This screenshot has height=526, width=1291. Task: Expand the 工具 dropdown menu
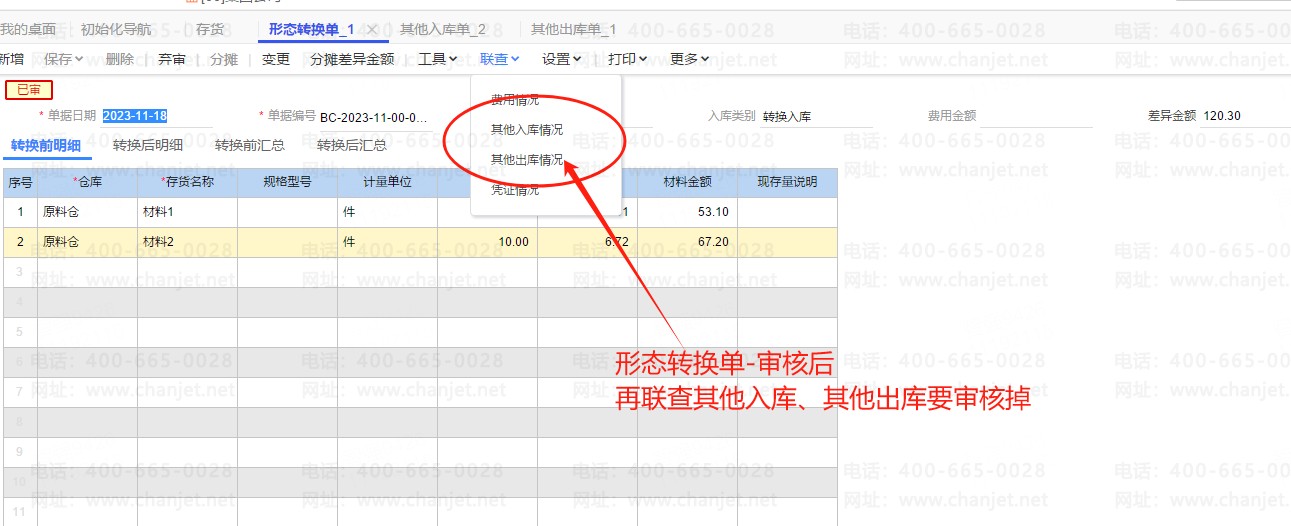pyautogui.click(x=438, y=59)
